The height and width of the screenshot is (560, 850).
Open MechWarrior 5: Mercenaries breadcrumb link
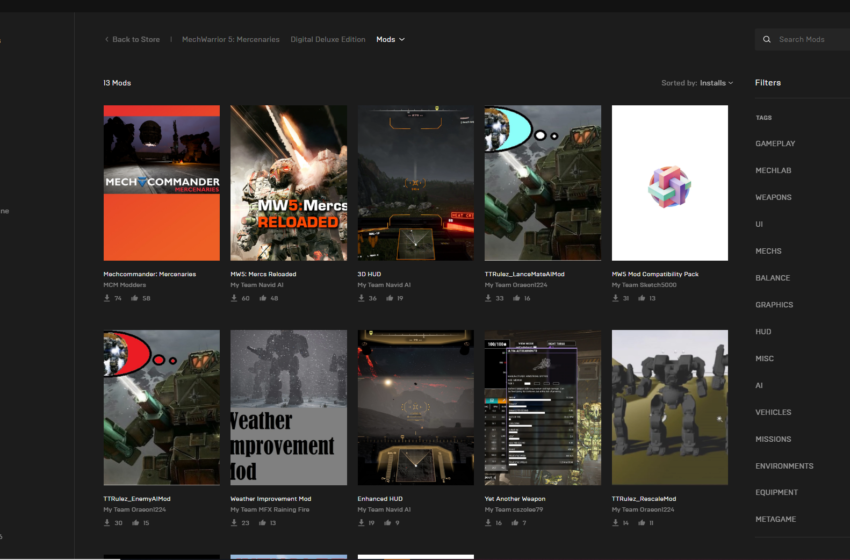pyautogui.click(x=231, y=40)
